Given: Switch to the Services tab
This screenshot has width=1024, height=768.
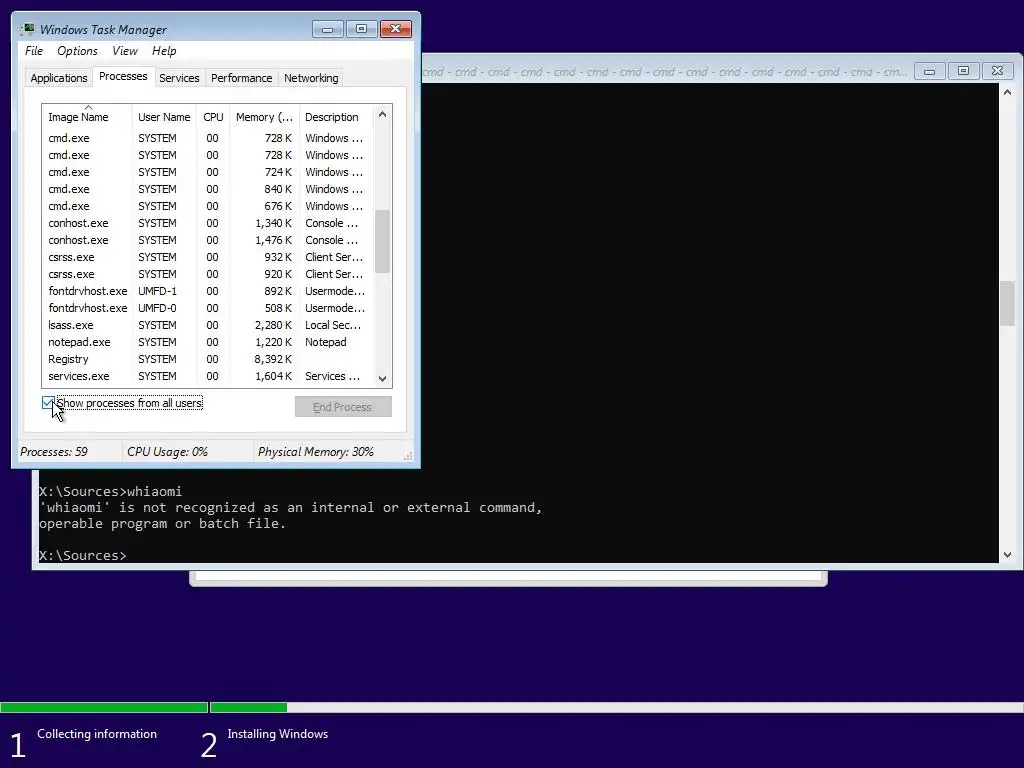Looking at the screenshot, I should [179, 78].
